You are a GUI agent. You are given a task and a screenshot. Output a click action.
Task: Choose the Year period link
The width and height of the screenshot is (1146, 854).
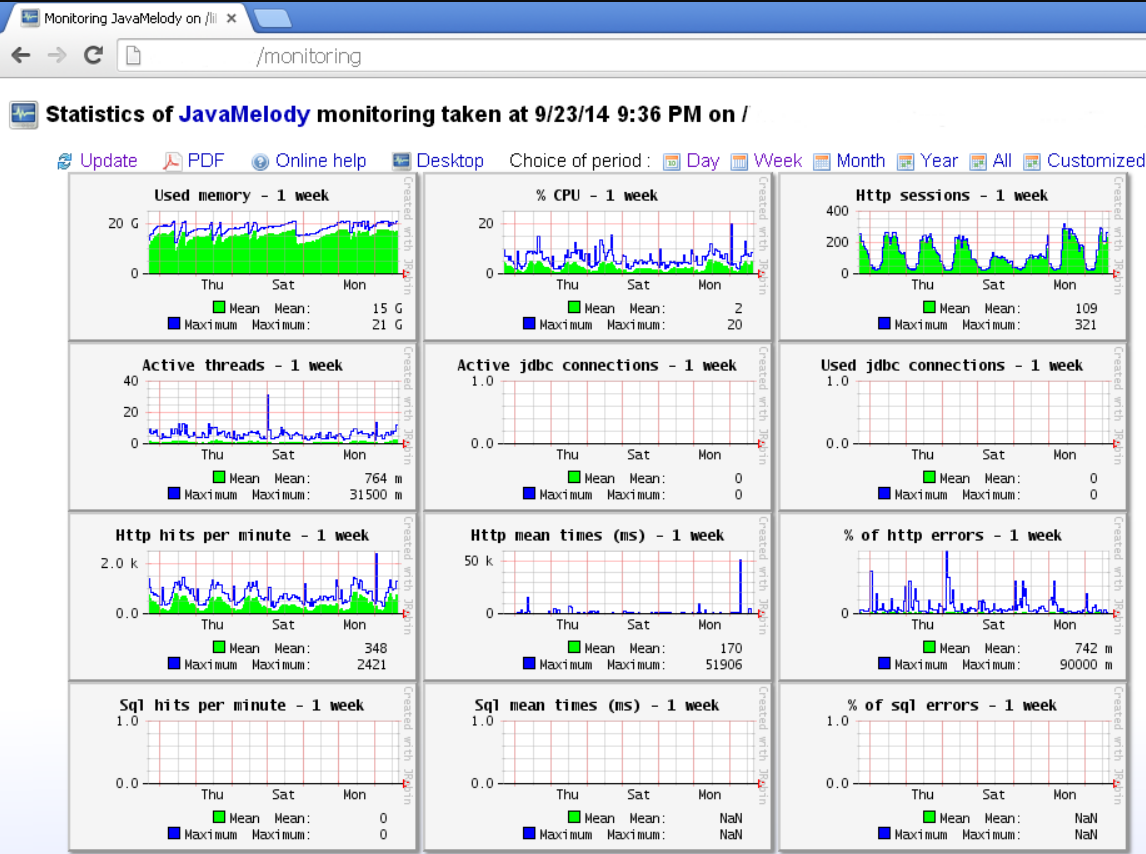coord(938,161)
